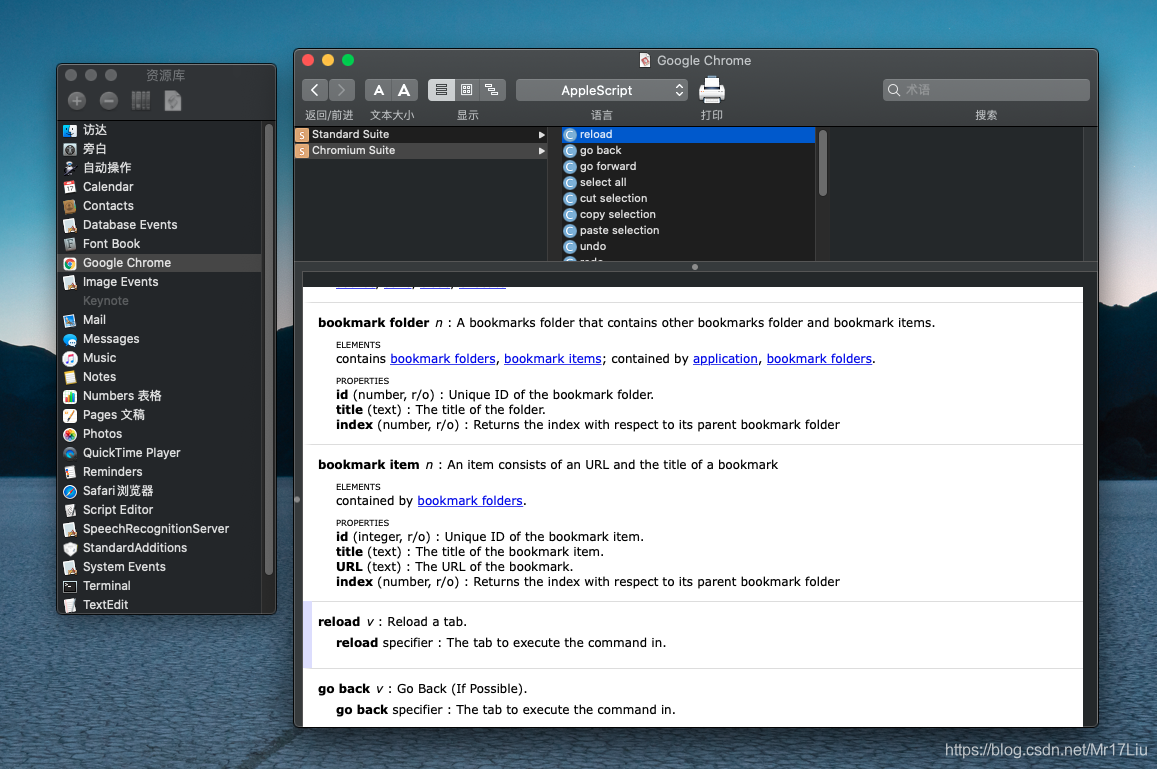Open the bookmark folders link
Viewport: 1157px width, 769px height.
click(443, 359)
